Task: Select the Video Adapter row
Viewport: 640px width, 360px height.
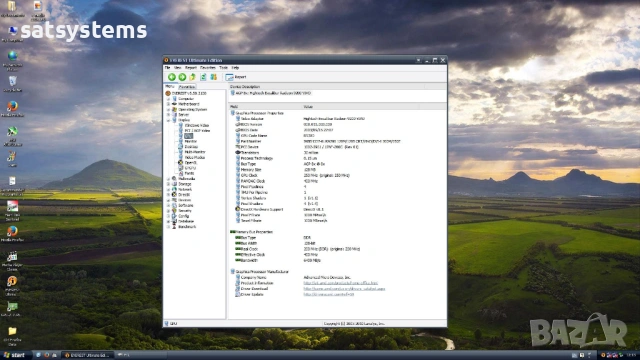Action: click(300, 119)
